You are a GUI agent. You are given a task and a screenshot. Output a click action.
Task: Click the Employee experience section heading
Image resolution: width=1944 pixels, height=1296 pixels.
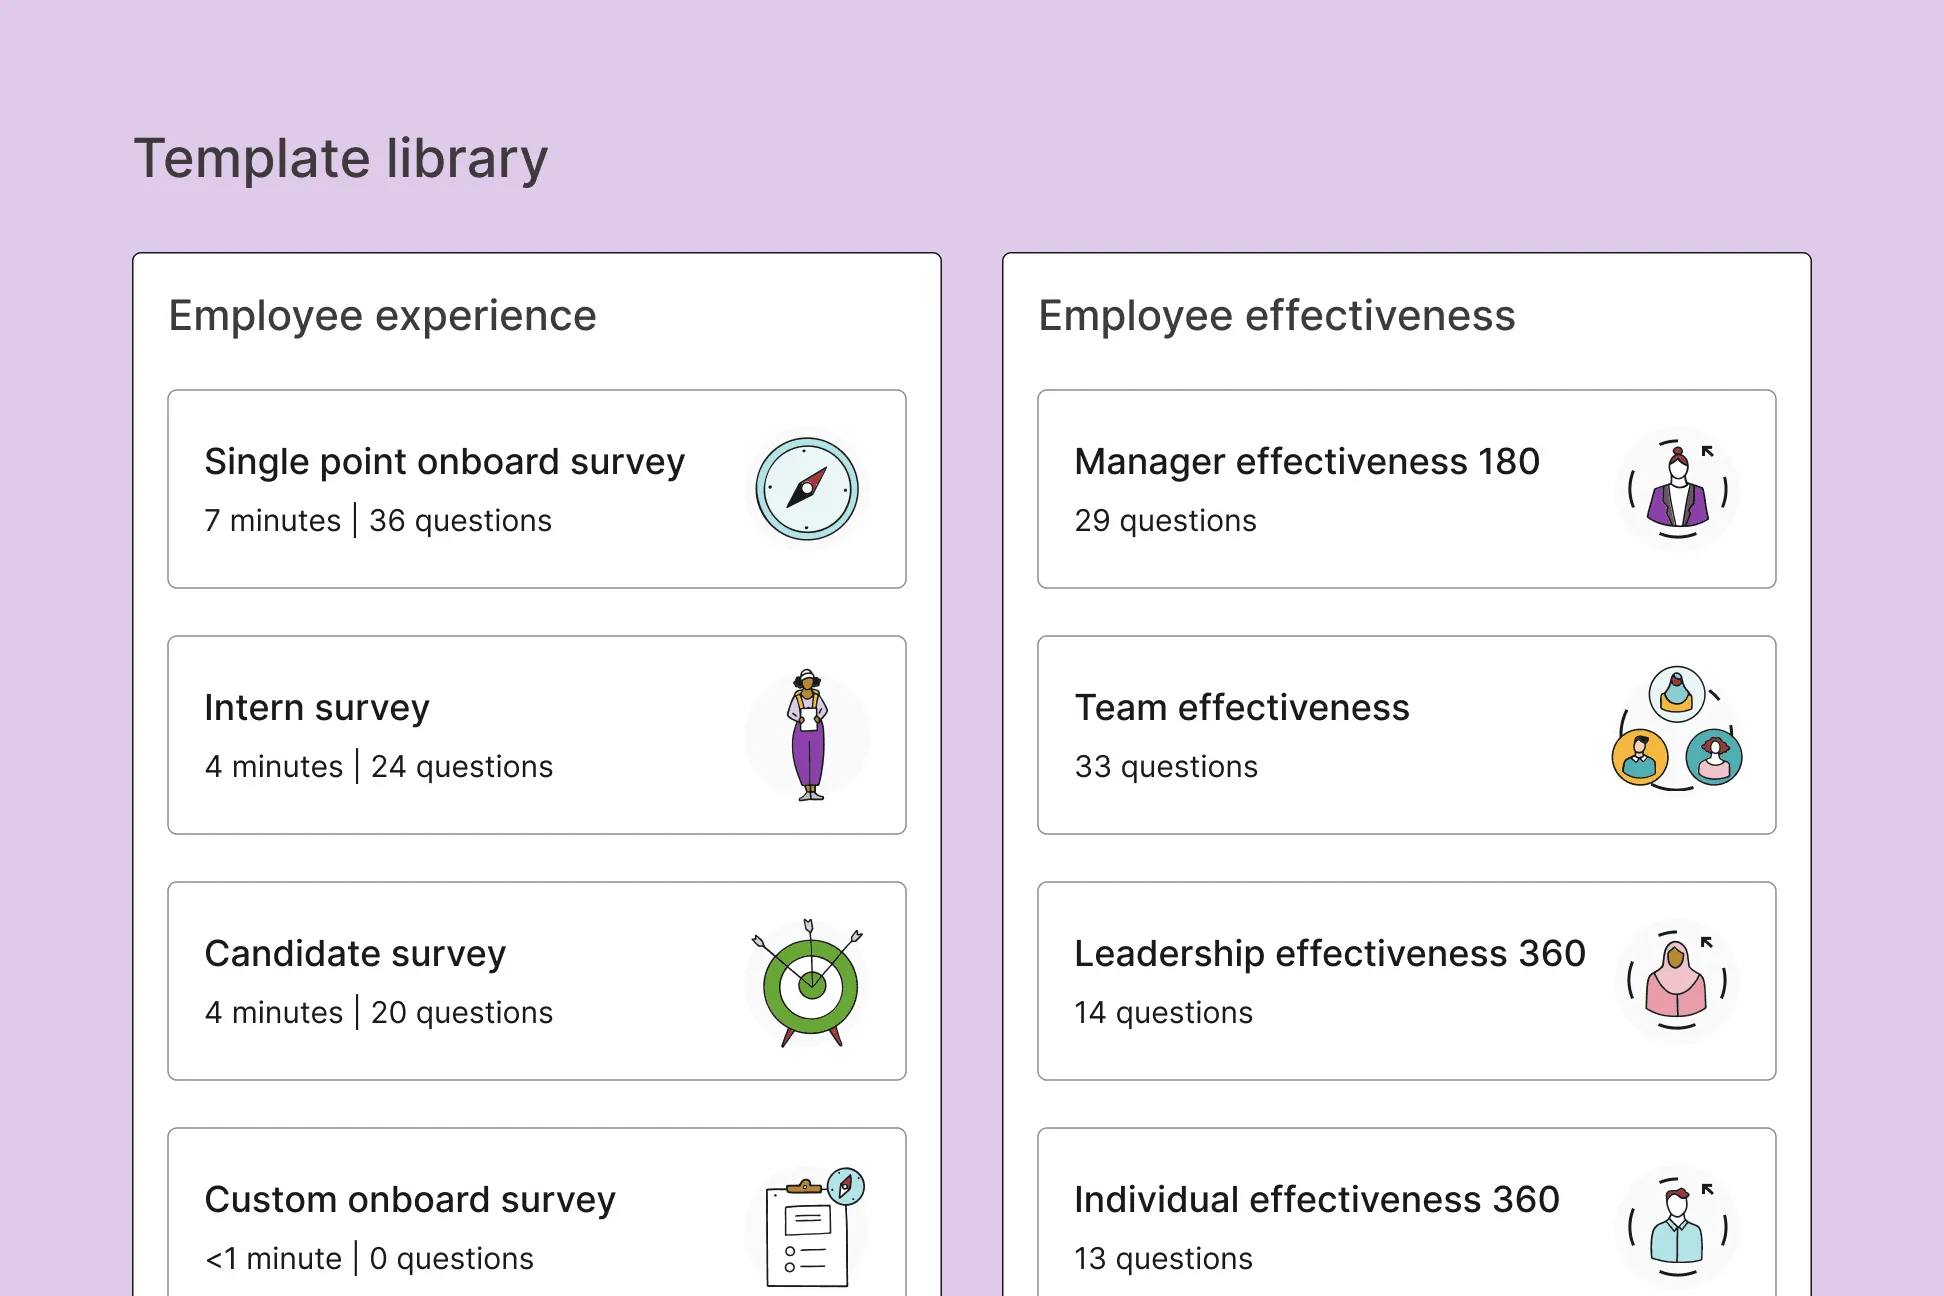[382, 316]
